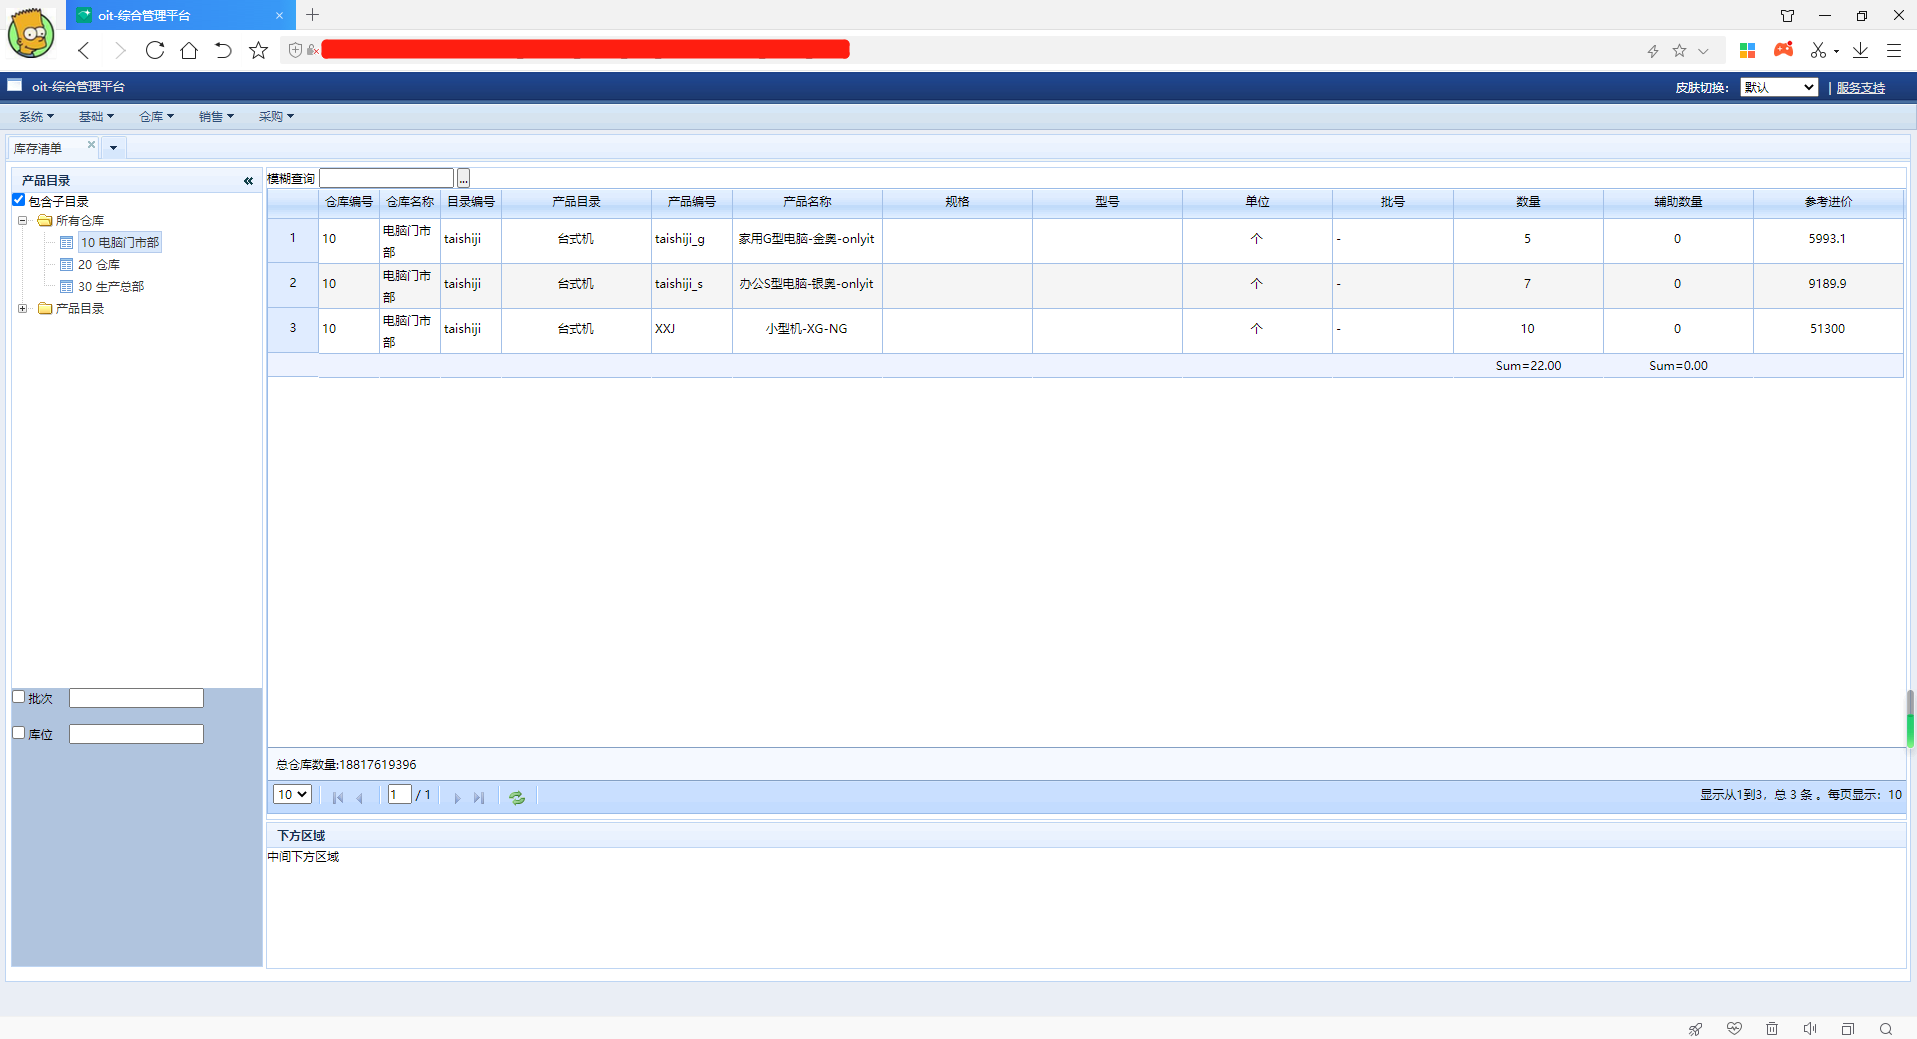Go to the first page of the grid
The width and height of the screenshot is (1917, 1039).
click(338, 797)
